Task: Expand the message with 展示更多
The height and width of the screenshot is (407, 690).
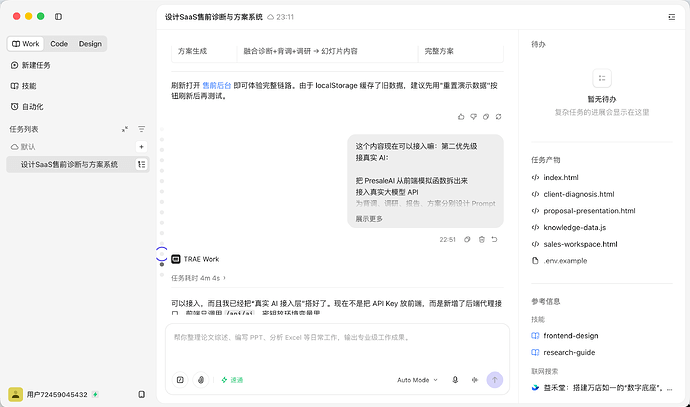Action: point(369,219)
